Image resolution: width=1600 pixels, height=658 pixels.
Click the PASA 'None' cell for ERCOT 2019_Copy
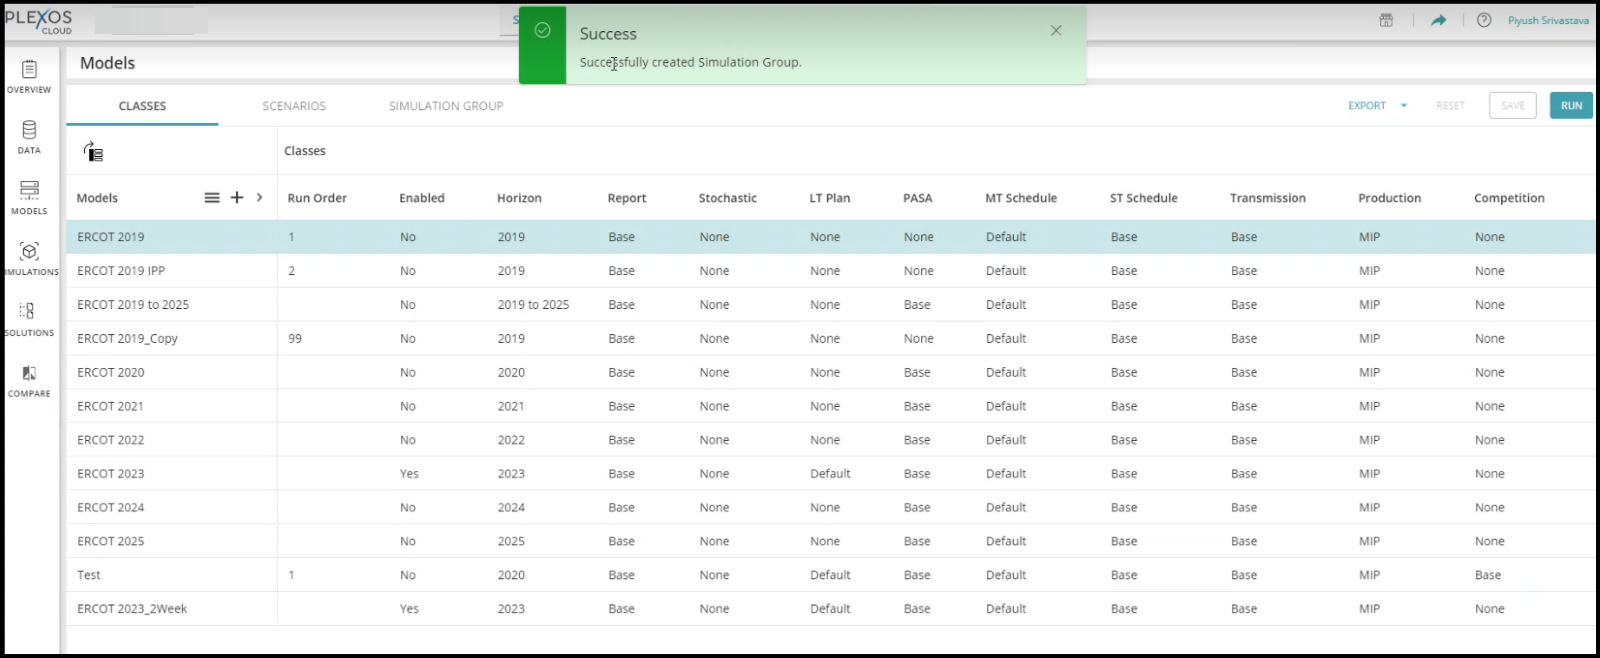(919, 339)
